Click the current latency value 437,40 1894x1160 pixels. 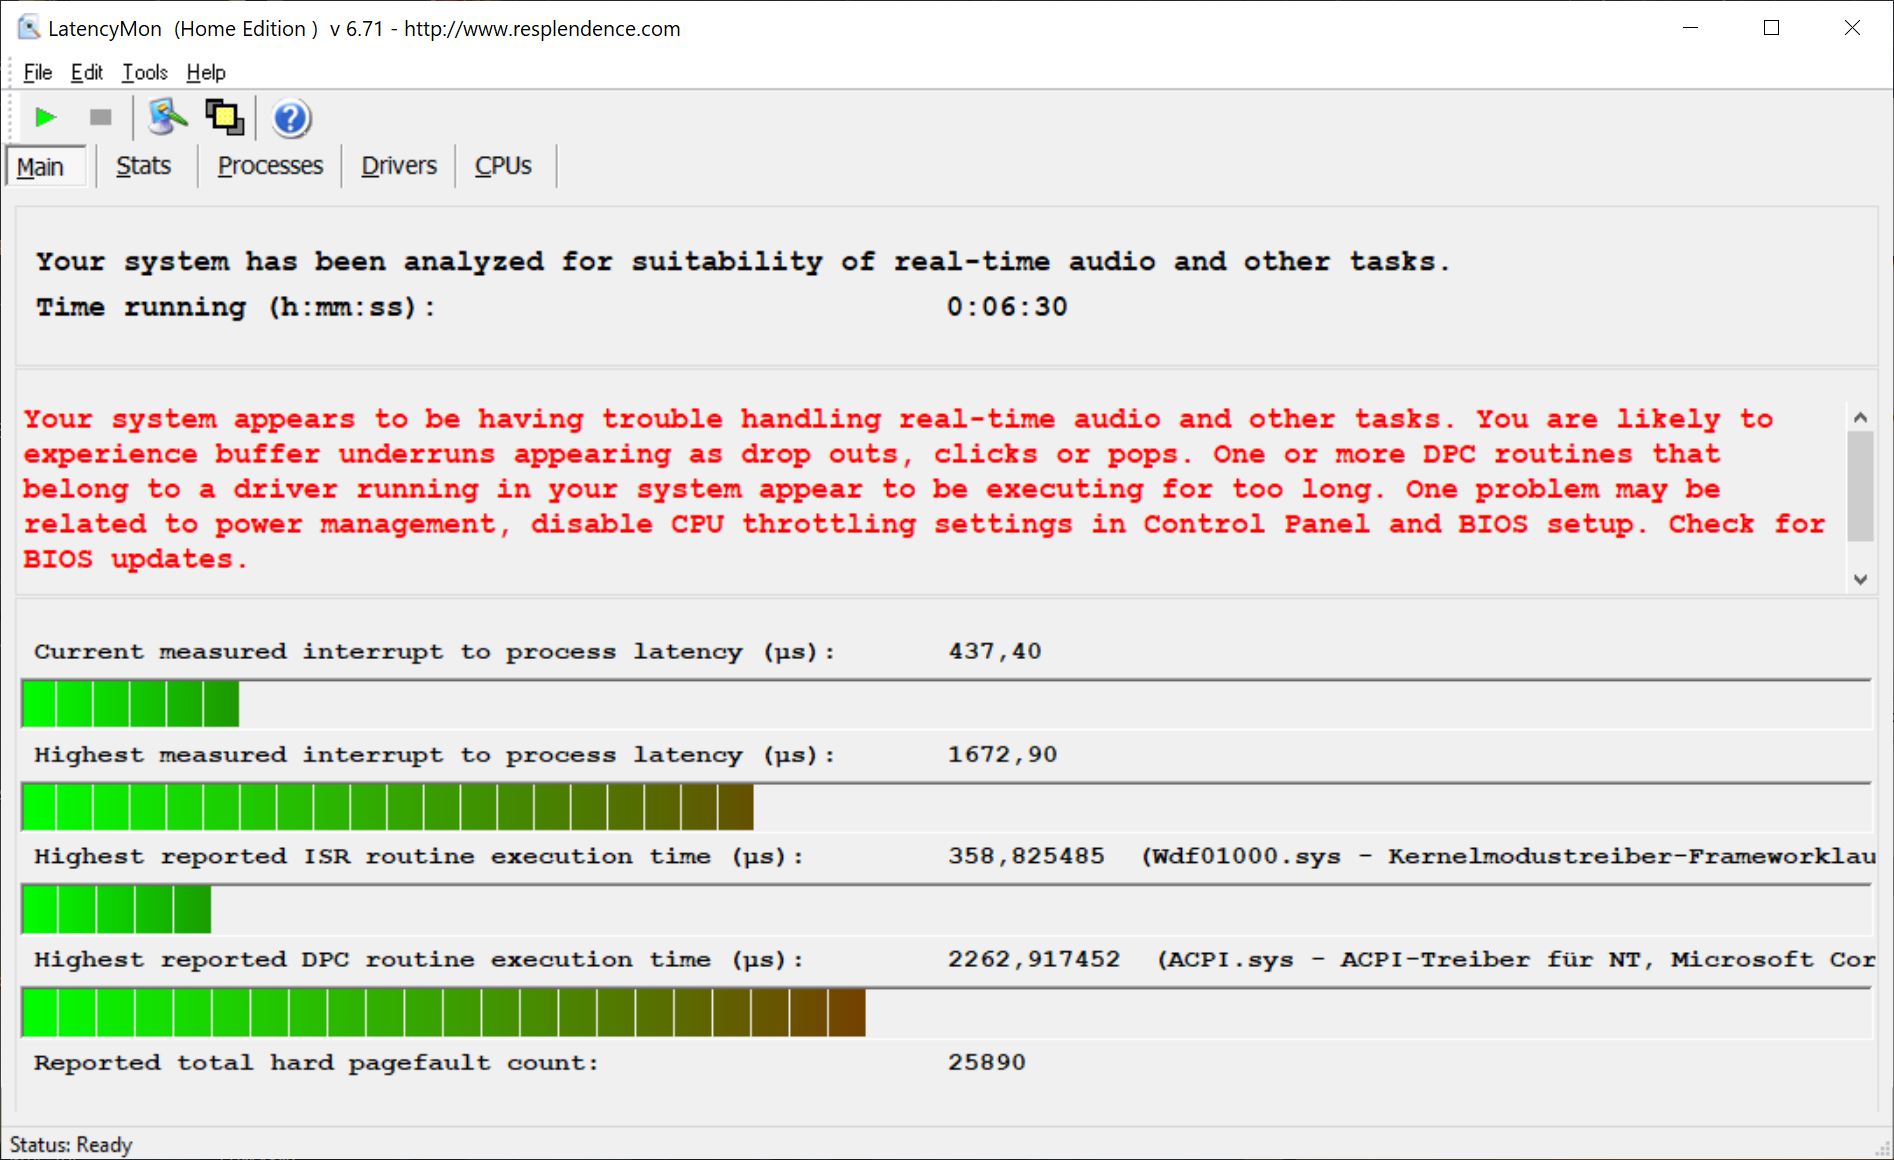995,651
